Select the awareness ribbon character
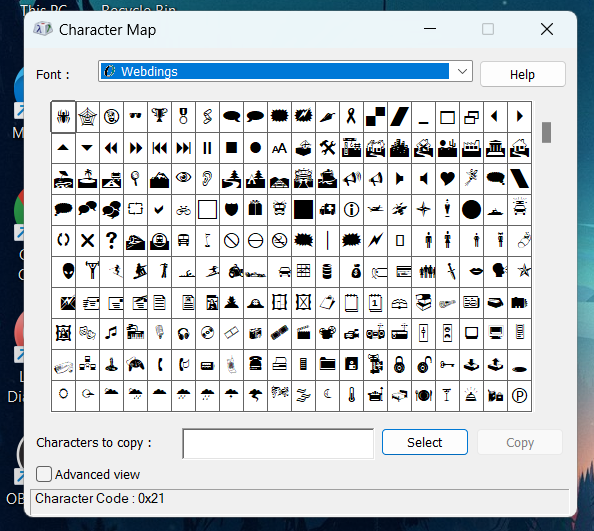Screen dimensions: 594x531 point(351,117)
